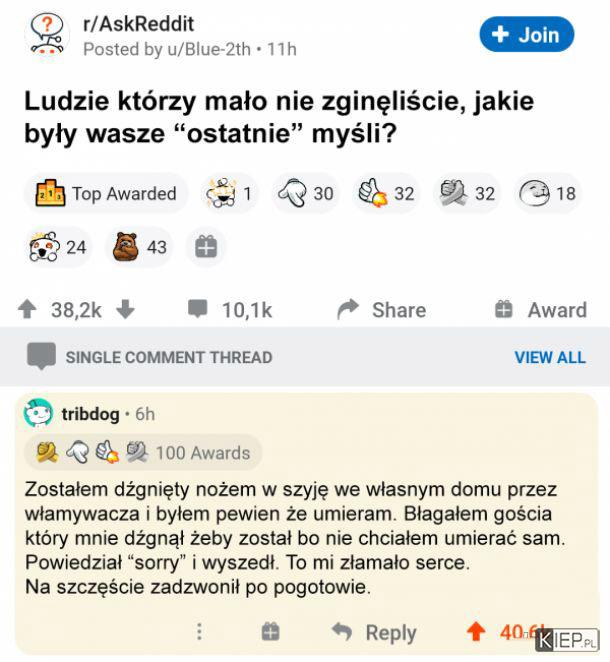Viewport: 610px width, 662px height.
Task: Click the add award gift icon under post
Action: point(206,247)
